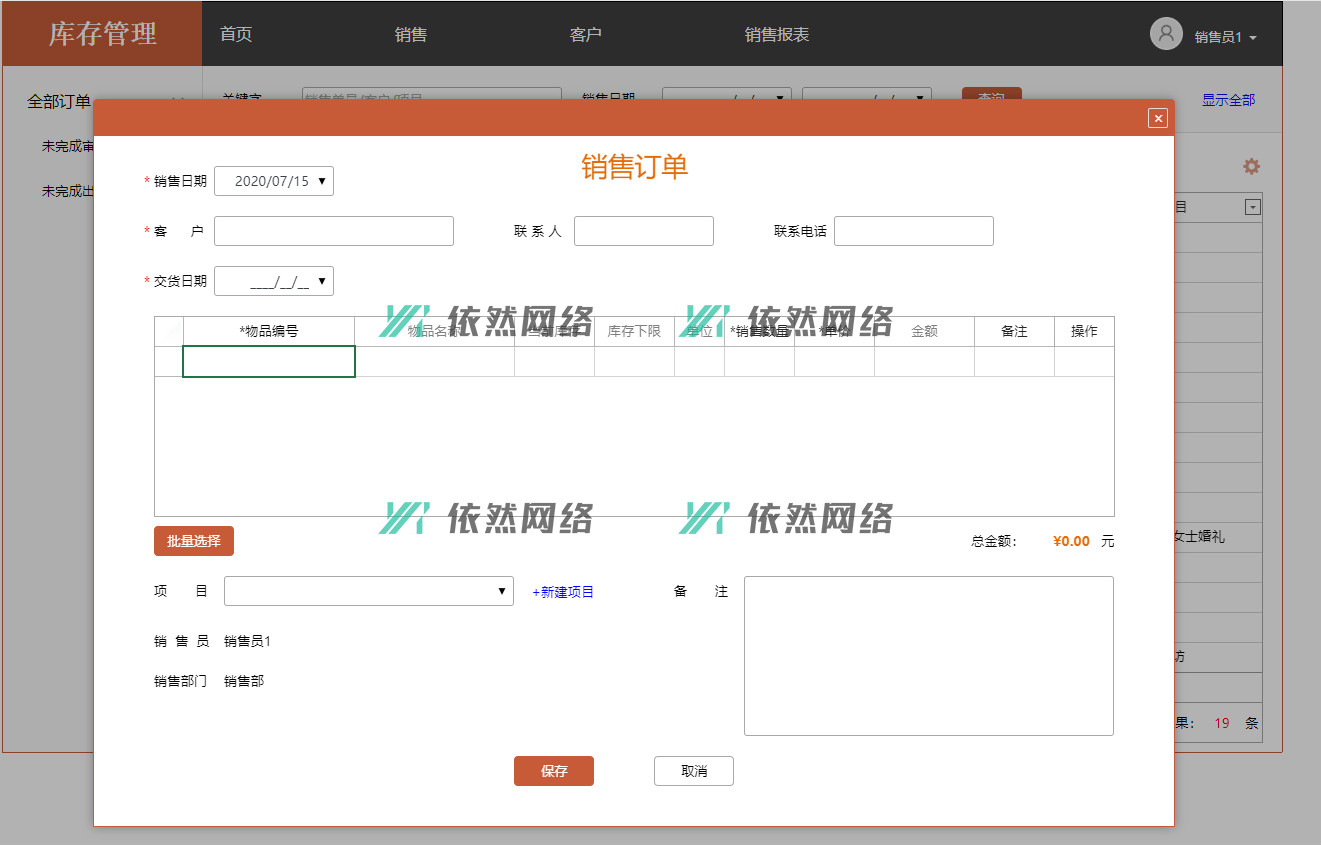
Task: Open the 销售日期 date picker dropdown
Action: click(x=321, y=181)
